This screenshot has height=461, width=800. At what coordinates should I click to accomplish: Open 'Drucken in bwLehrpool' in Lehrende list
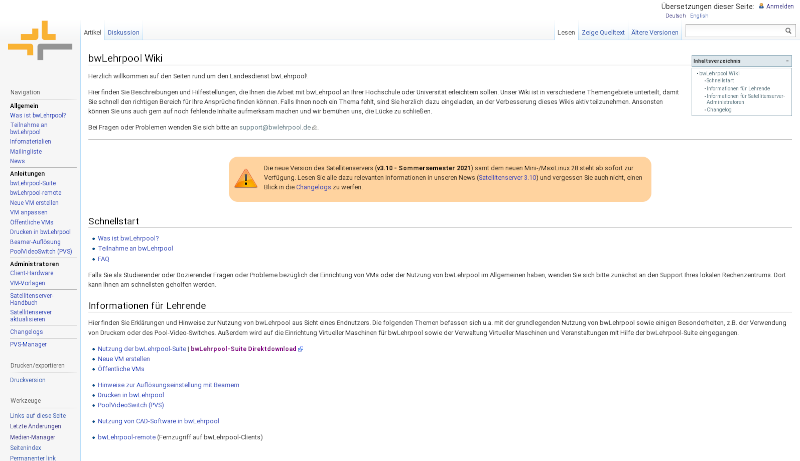[x=131, y=395]
